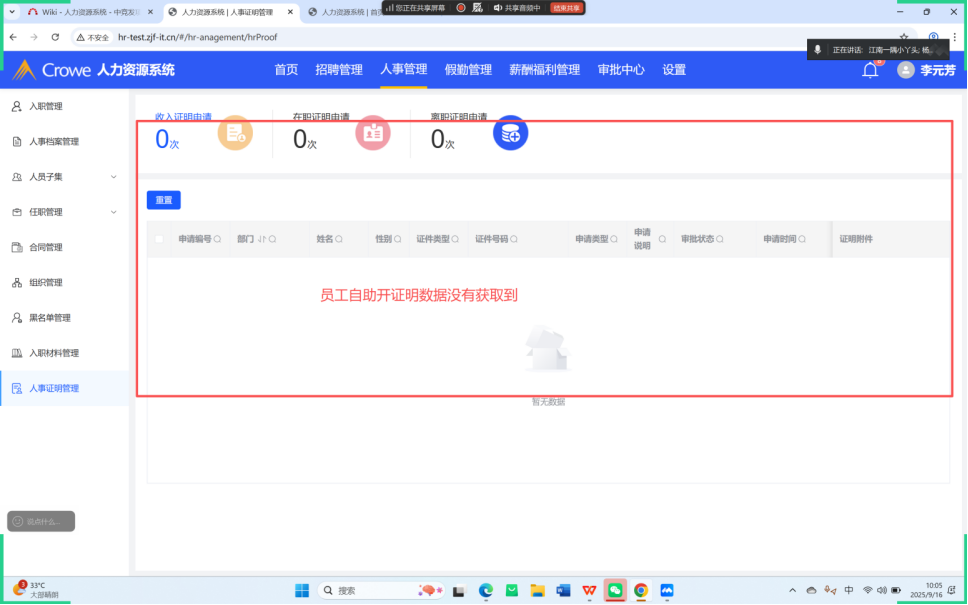Close the 人事证明管理 browser tab

click(290, 12)
